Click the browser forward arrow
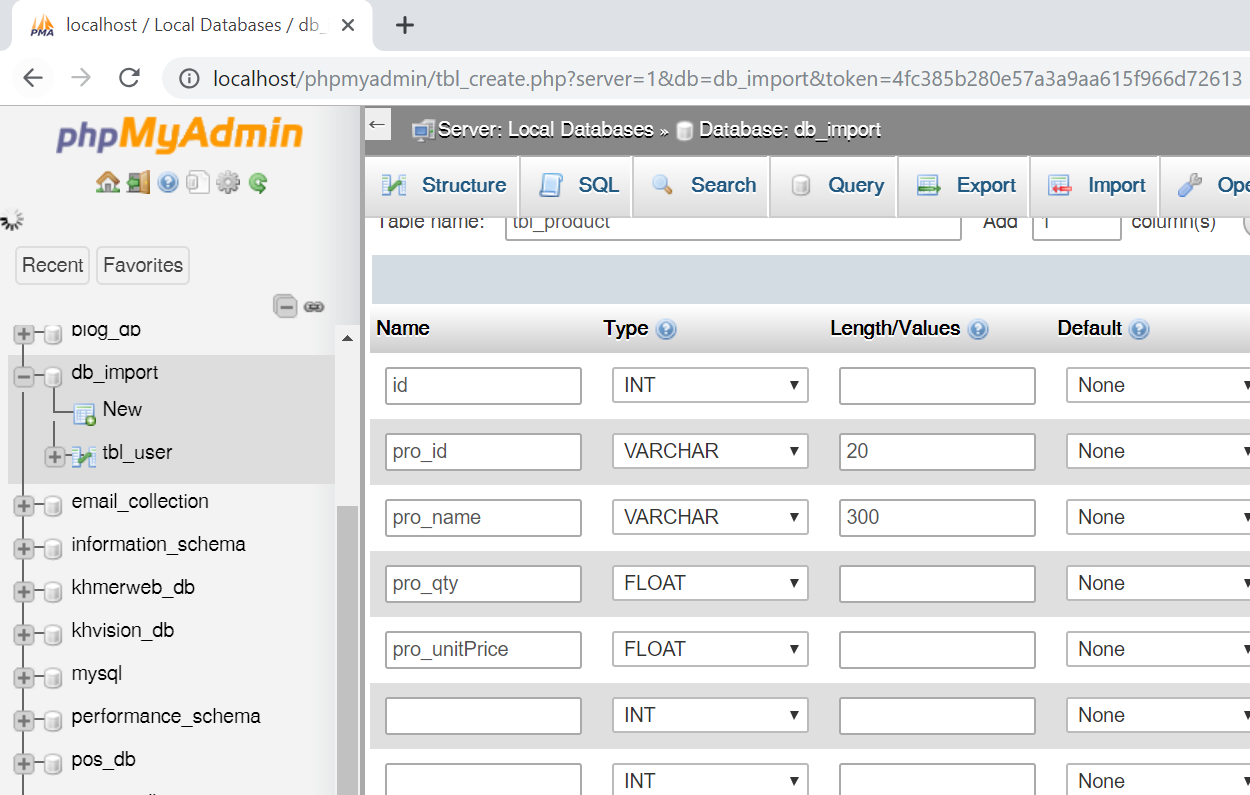The image size is (1250, 795). pyautogui.click(x=81, y=78)
